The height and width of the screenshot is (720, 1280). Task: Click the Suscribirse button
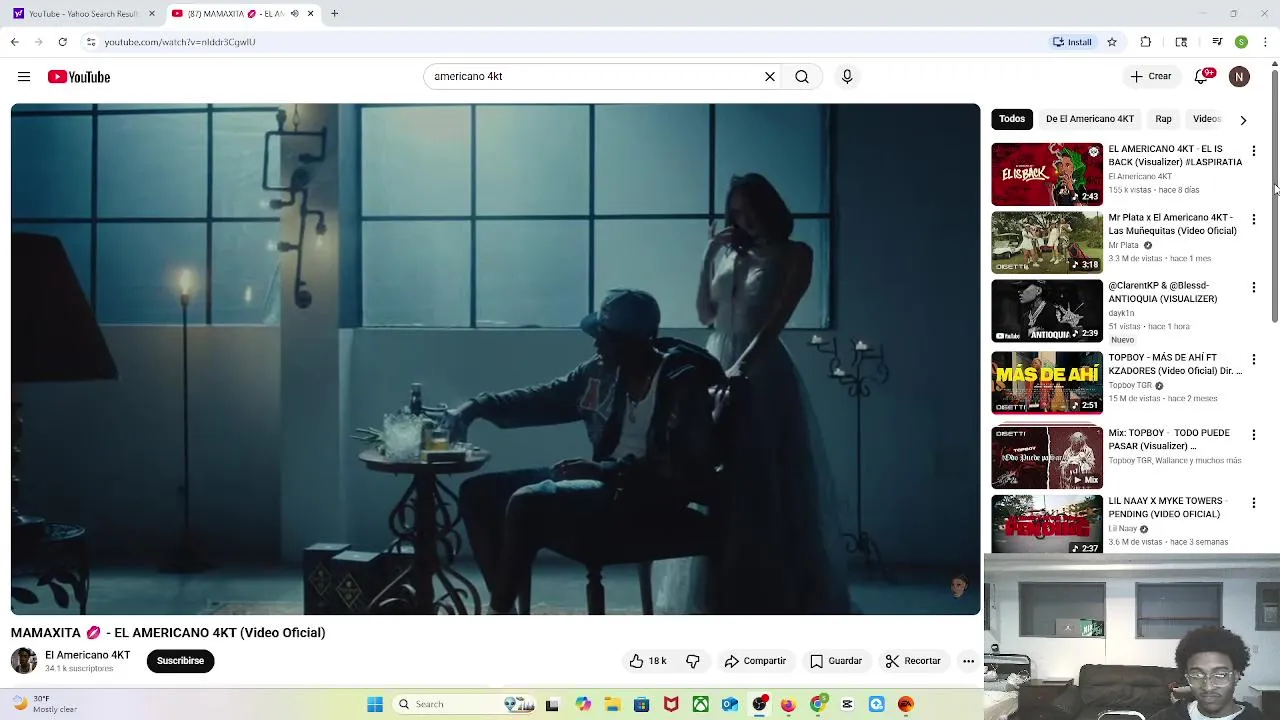180,661
